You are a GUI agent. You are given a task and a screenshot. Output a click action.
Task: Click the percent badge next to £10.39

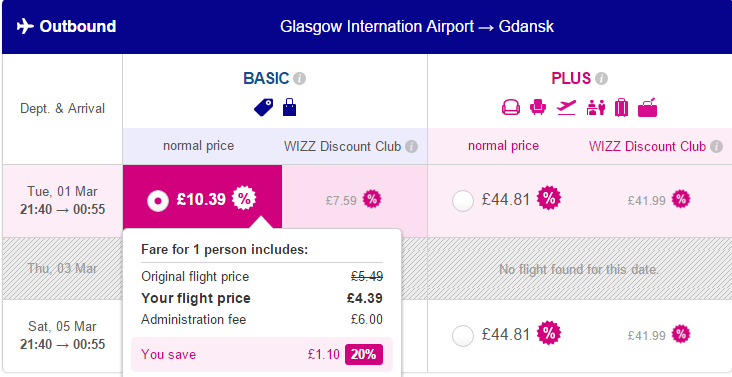tap(244, 198)
